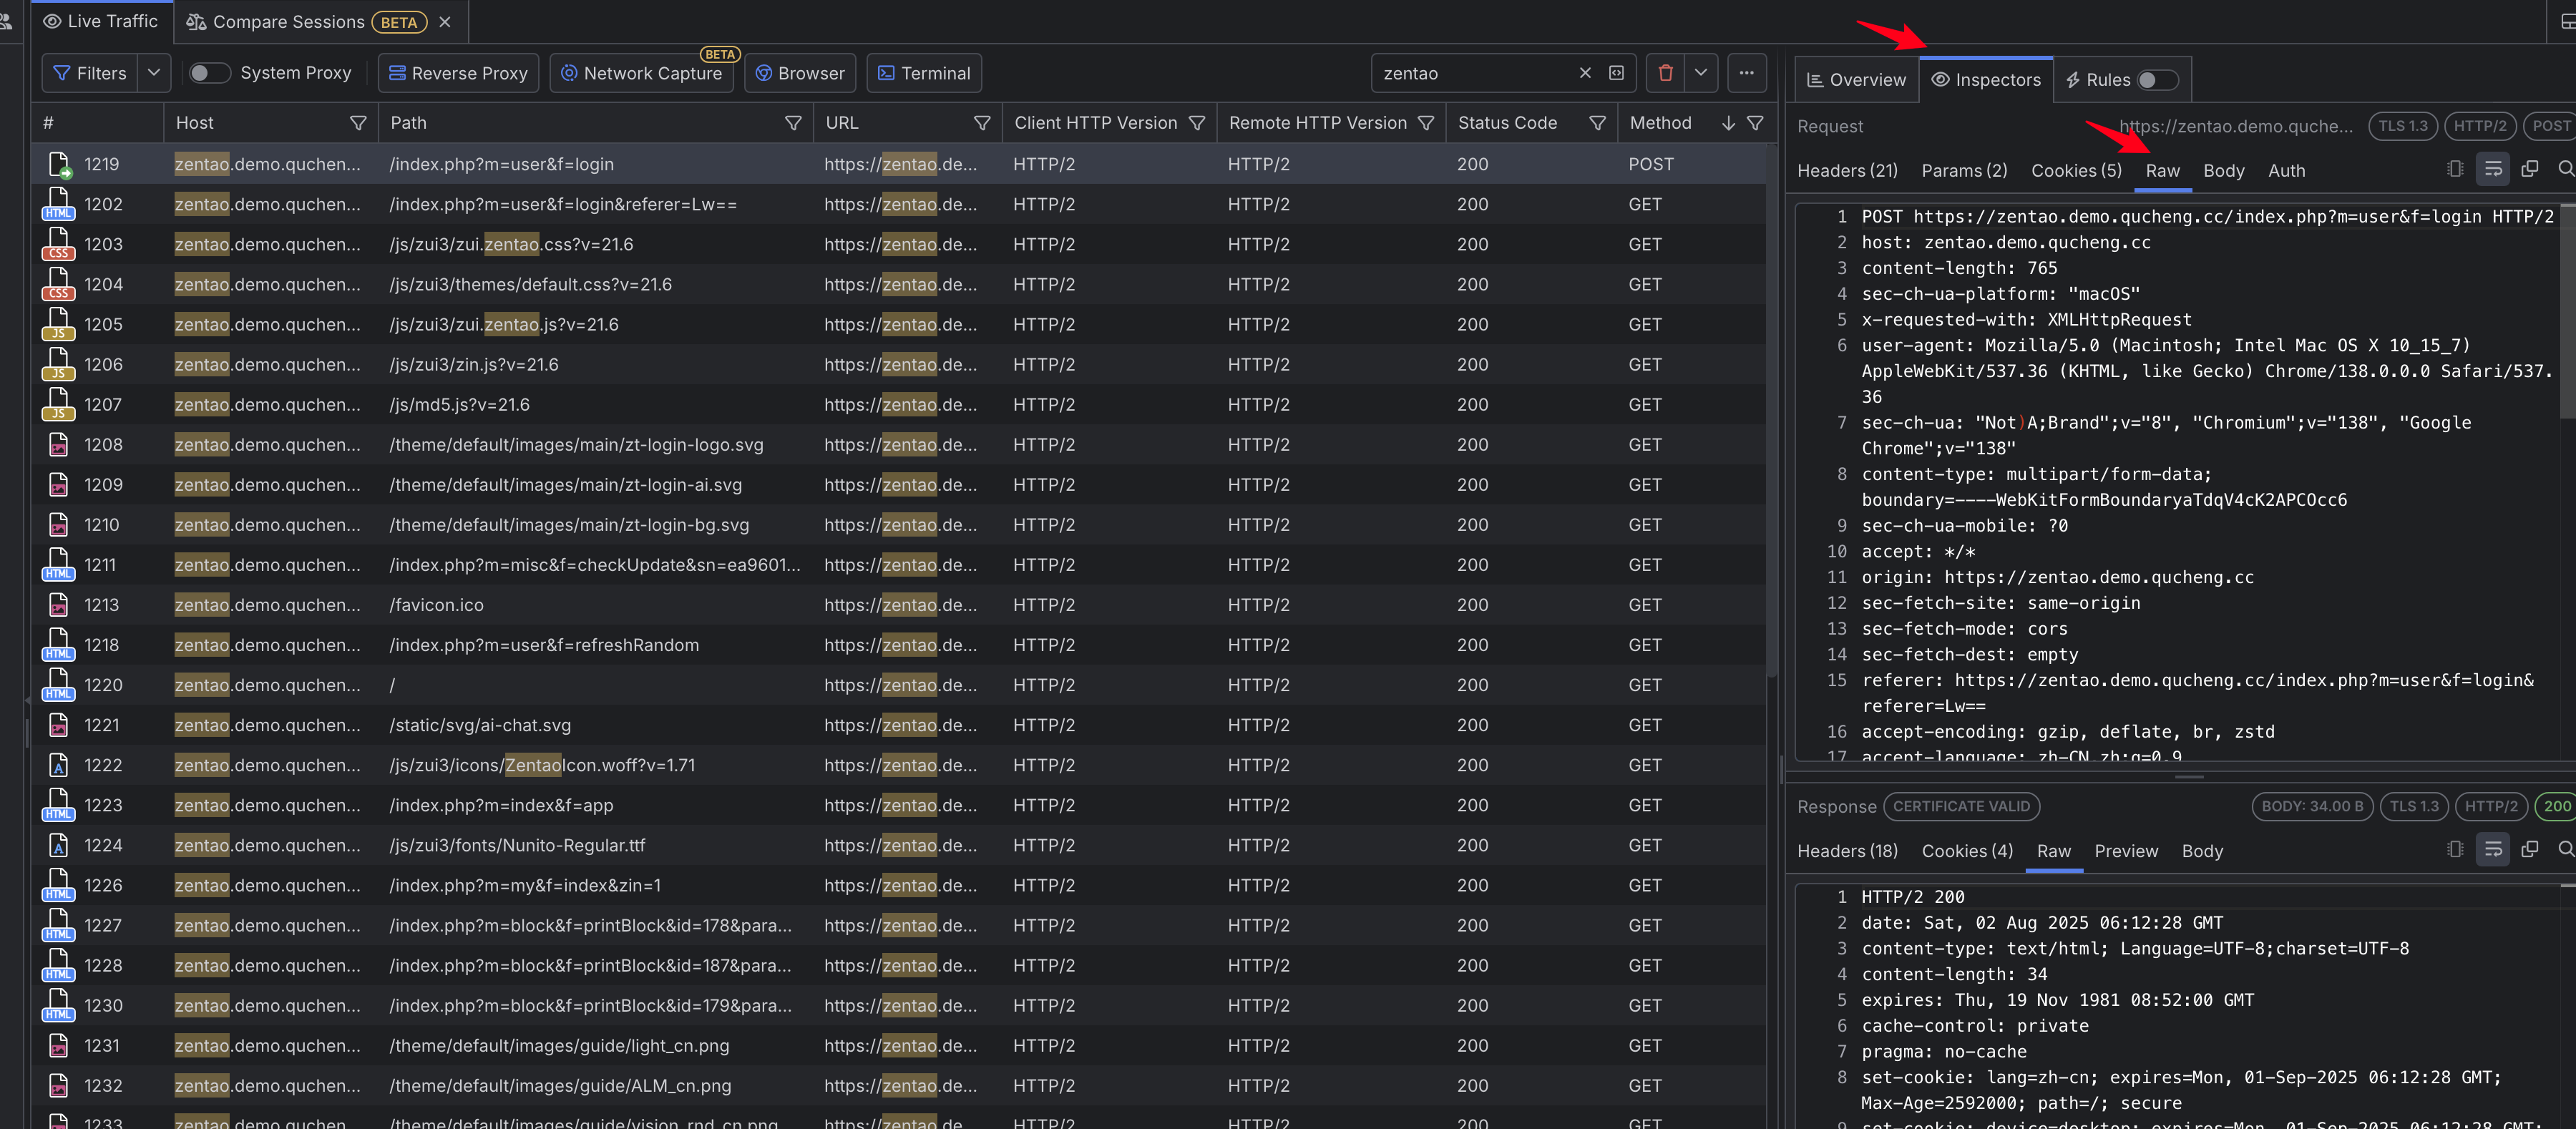This screenshot has width=2576, height=1129.
Task: Expand the Filters dropdown arrow
Action: (154, 73)
